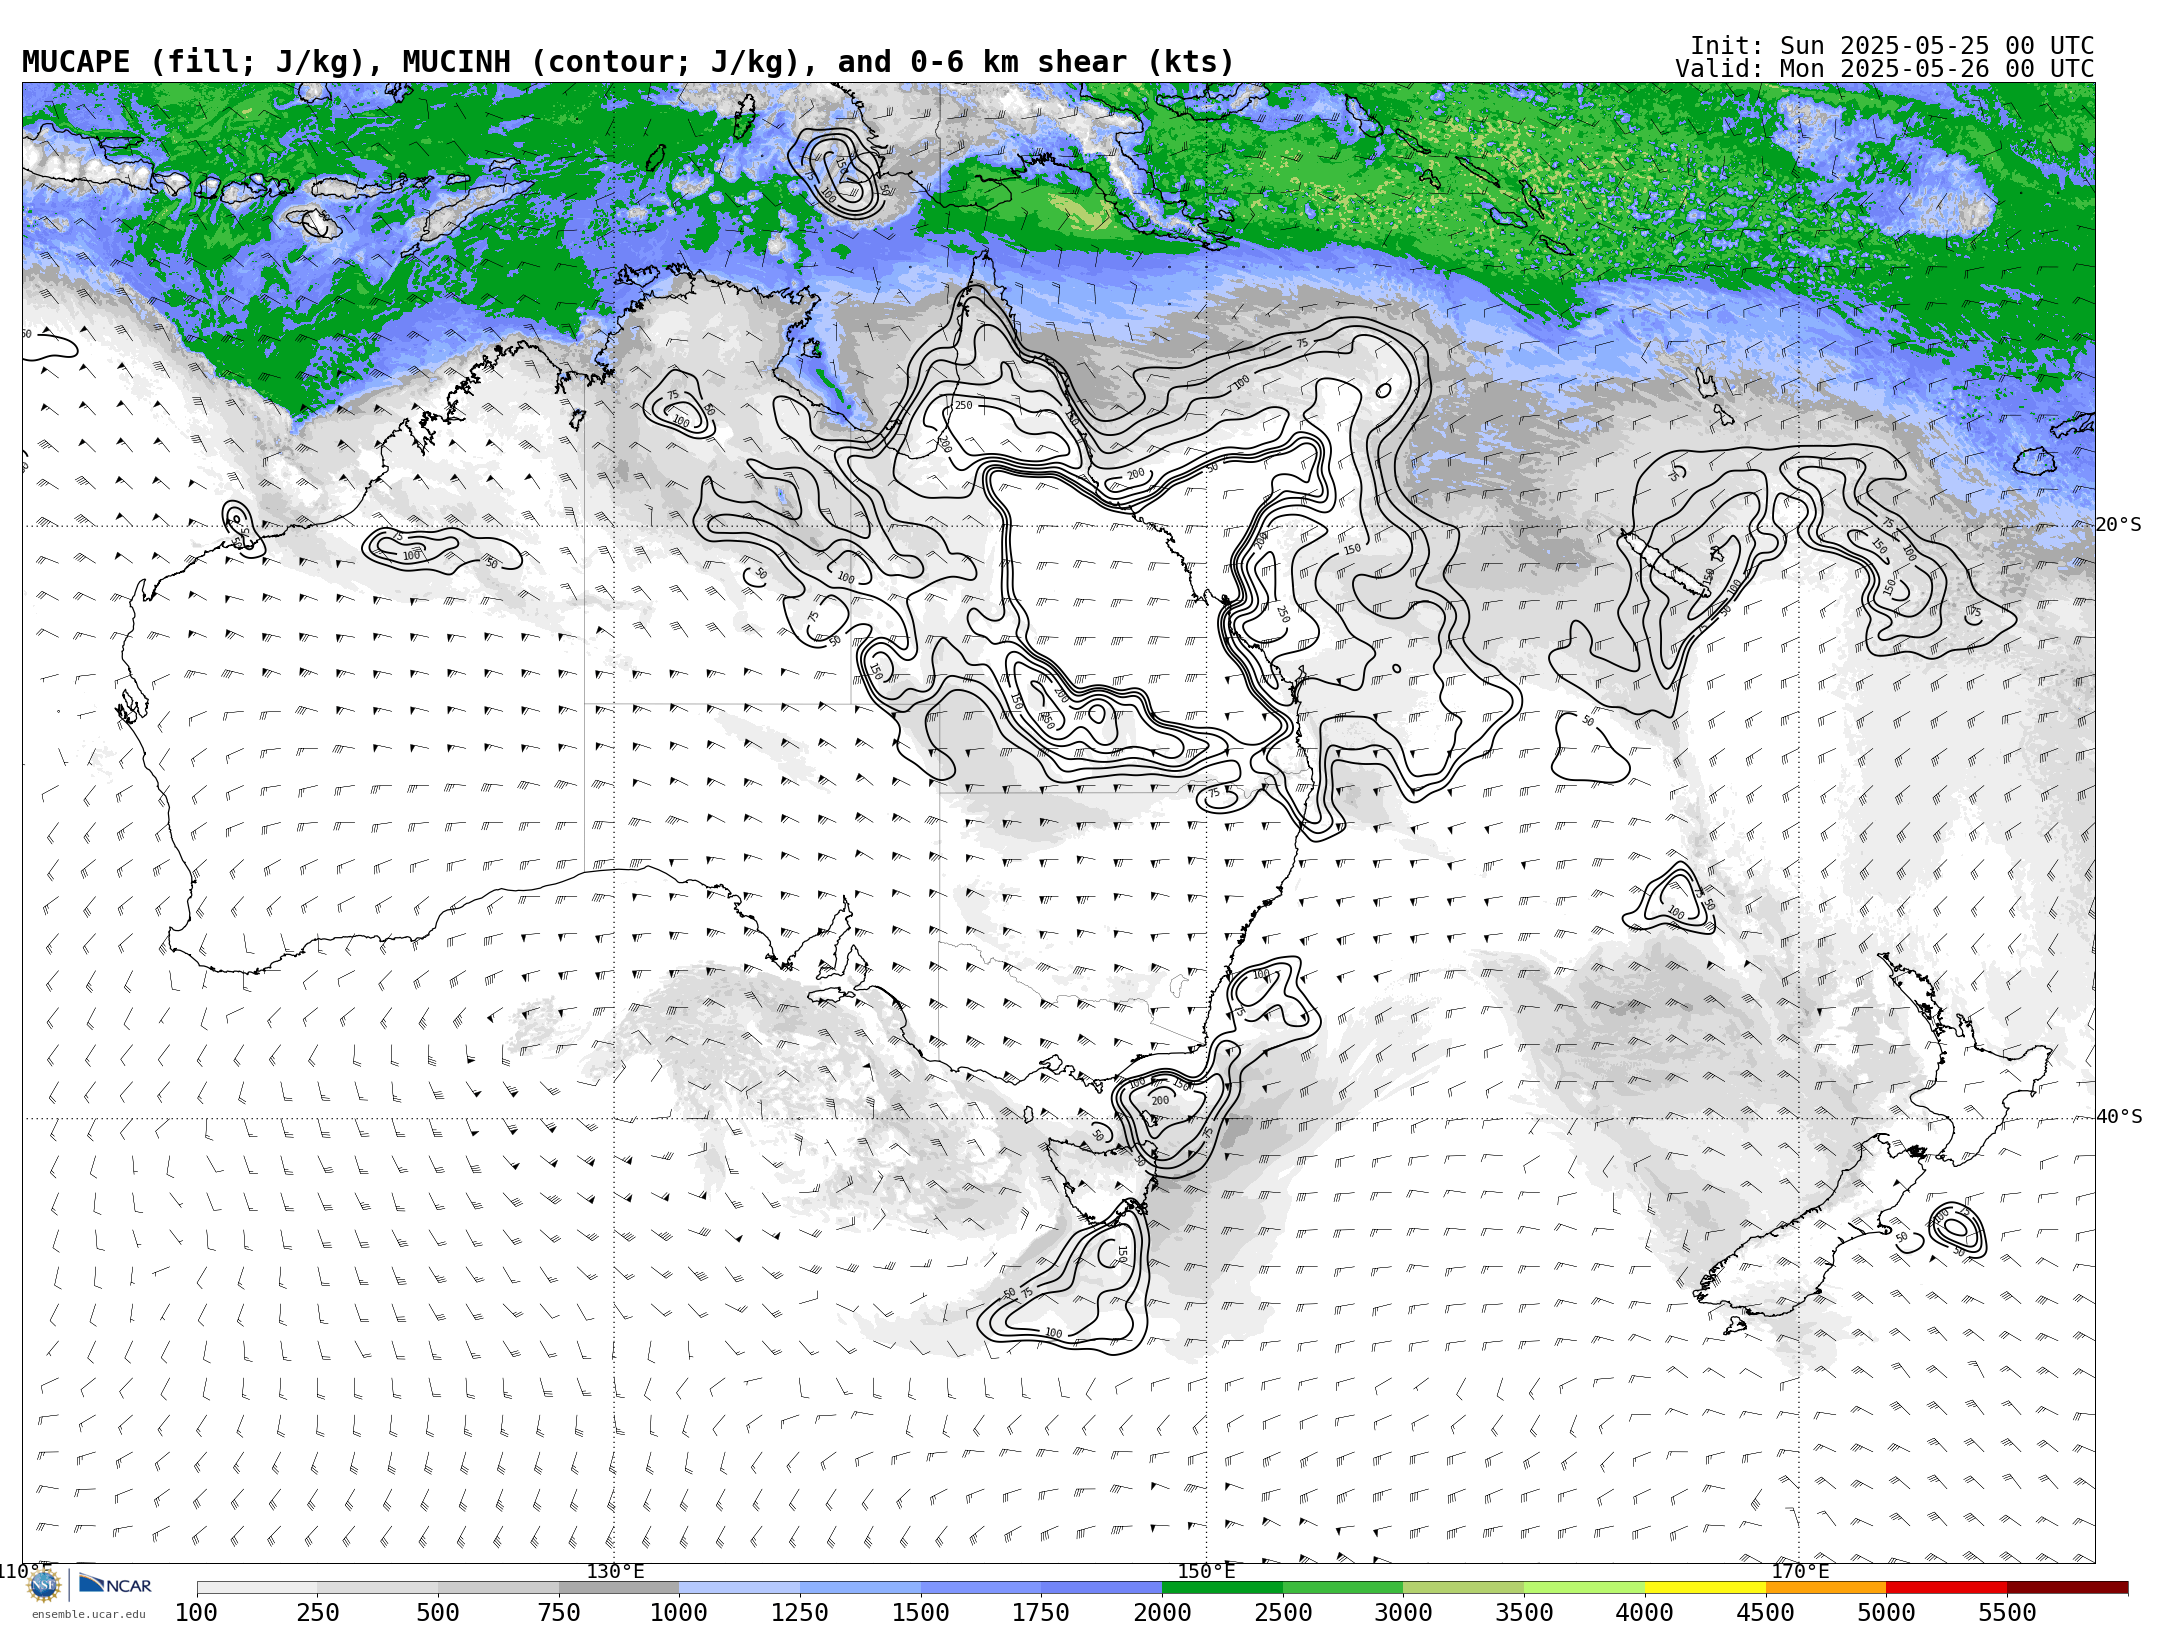Click the 130°E longitude label
The image size is (2160, 1626).
tap(615, 1572)
